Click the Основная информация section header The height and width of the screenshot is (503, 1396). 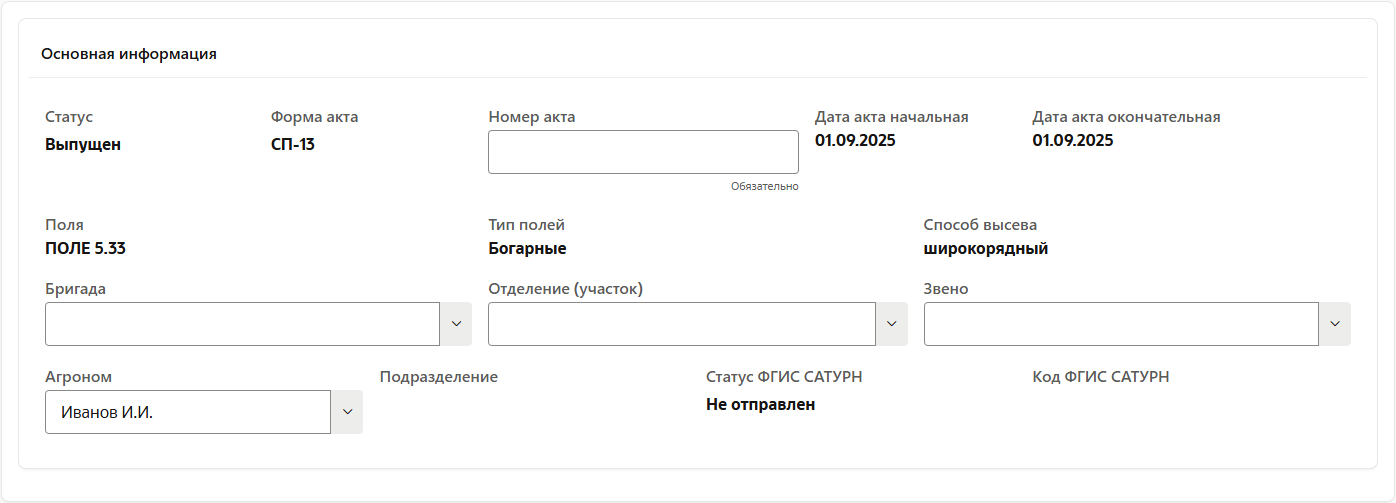point(129,54)
